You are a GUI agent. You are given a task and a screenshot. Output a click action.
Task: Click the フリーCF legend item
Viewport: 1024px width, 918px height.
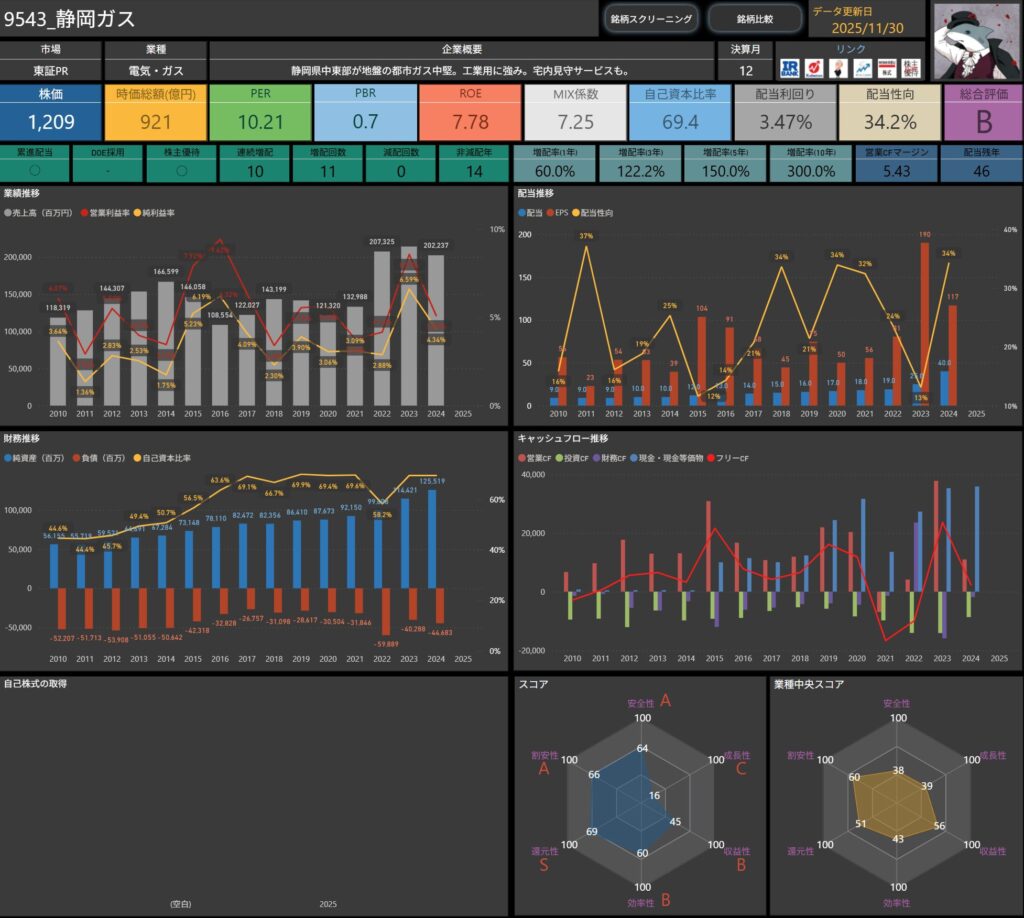[x=730, y=458]
